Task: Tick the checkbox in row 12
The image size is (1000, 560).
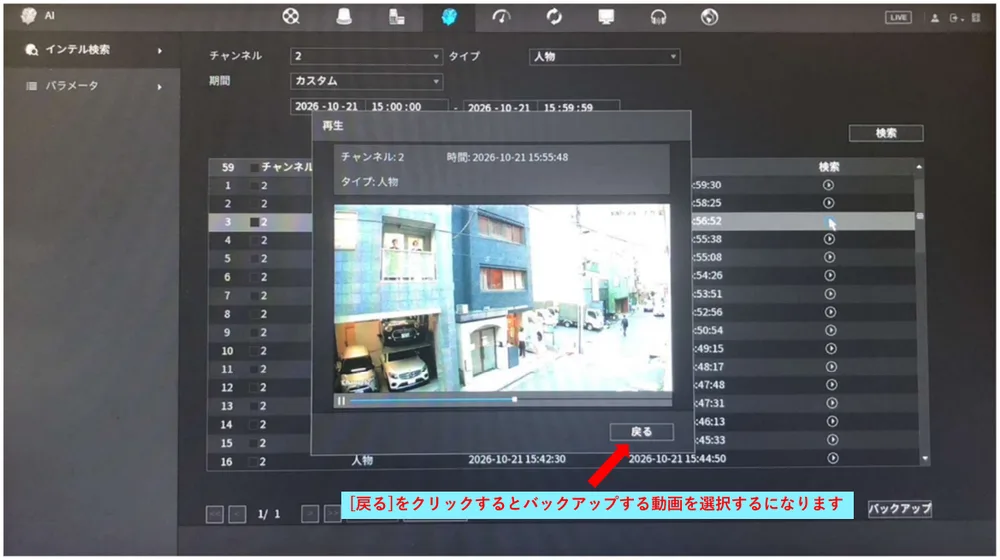Action: click(254, 388)
